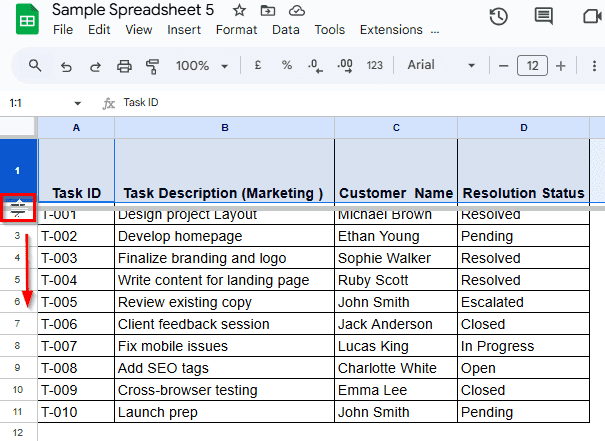The height and width of the screenshot is (441, 605).
Task: Open the name box dropdown arrow
Action: (78, 103)
